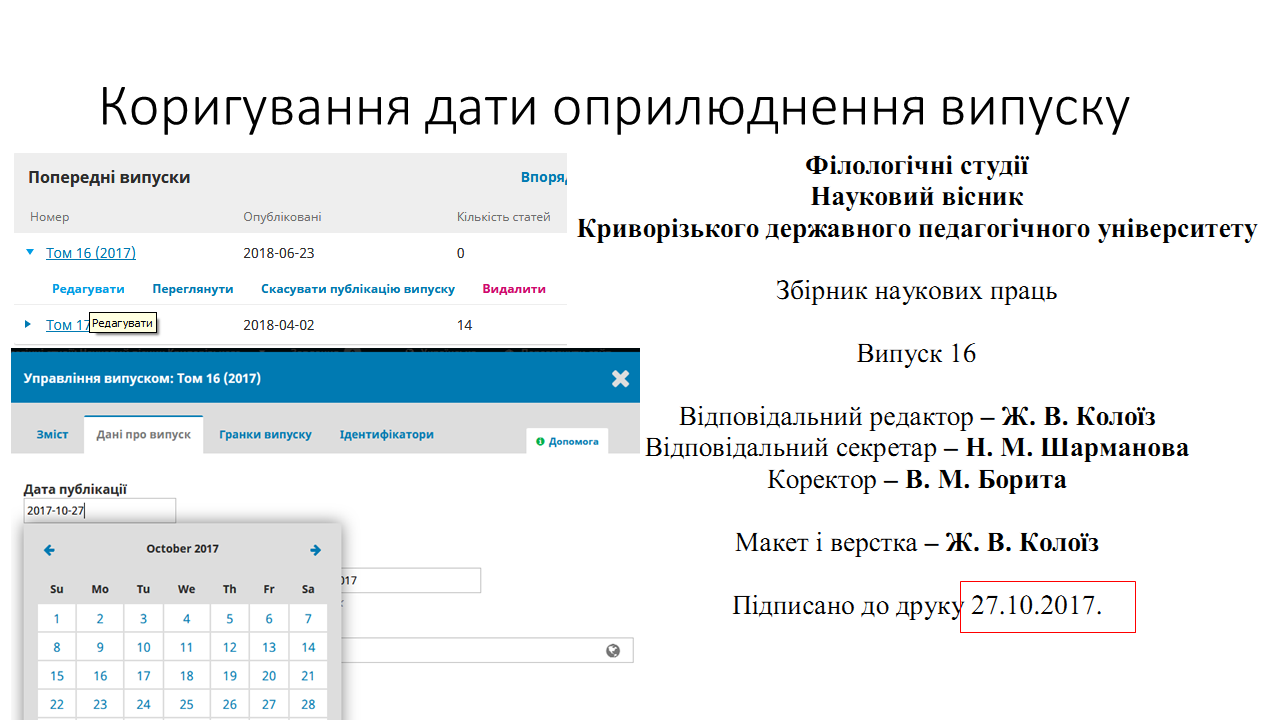Screen dimensions: 1280x720
Task: Expand the Том 17 issue row
Action: 29,325
